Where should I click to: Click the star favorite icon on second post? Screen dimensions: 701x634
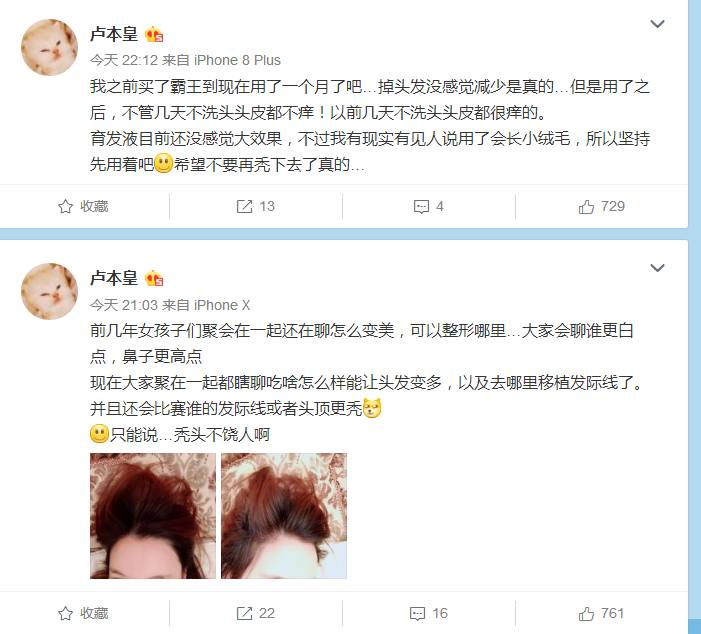(x=65, y=613)
